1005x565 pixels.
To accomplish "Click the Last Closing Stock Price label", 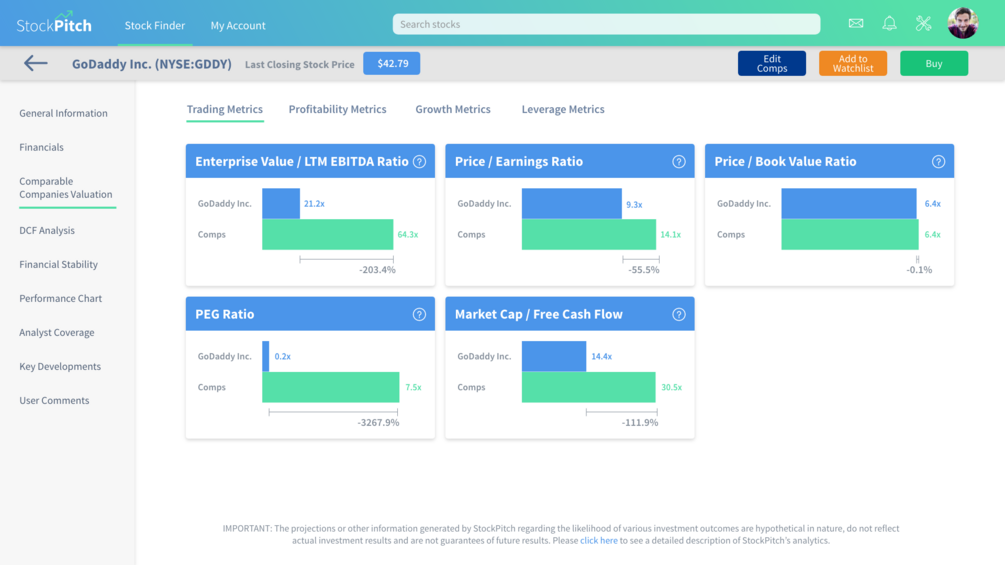I will pos(299,64).
